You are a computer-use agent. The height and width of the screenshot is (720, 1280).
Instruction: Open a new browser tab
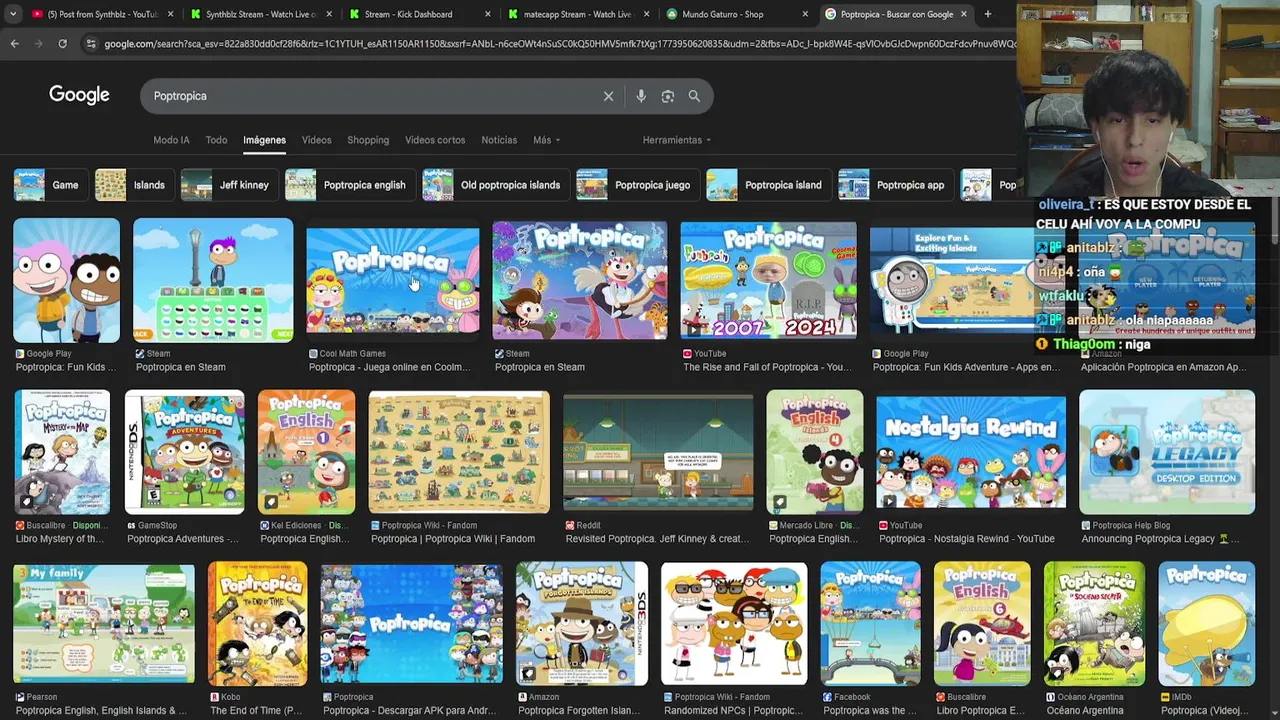point(987,14)
